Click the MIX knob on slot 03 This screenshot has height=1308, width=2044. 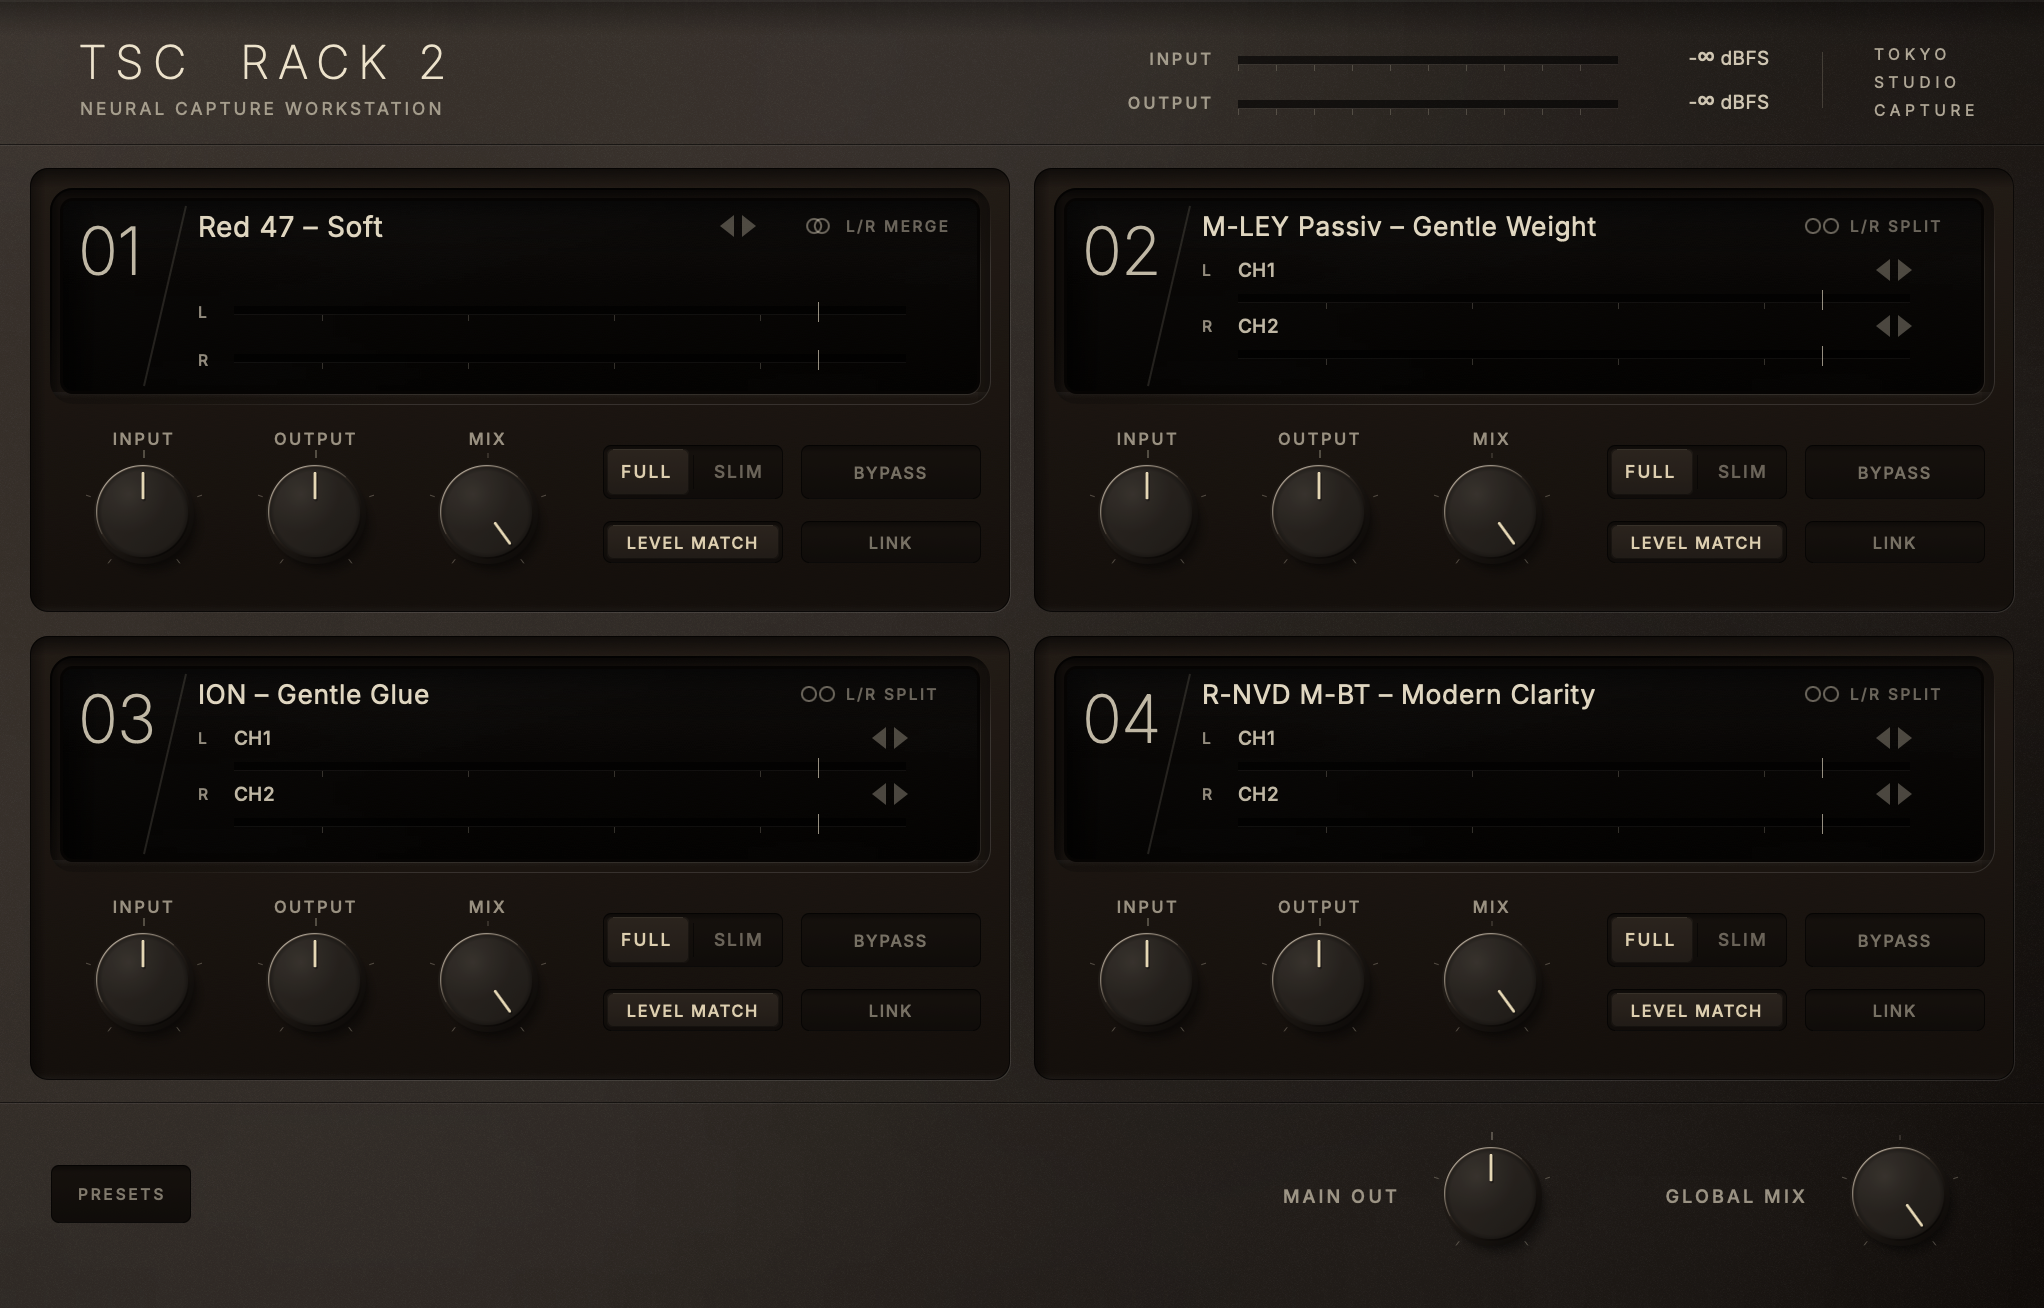tap(487, 980)
